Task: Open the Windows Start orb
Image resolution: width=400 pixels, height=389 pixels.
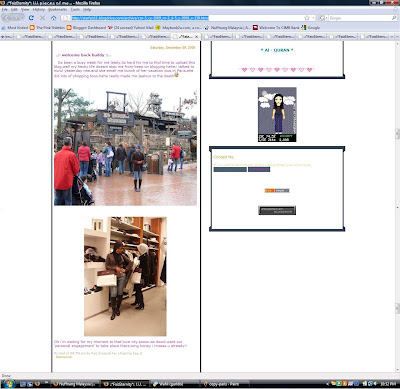Action: point(8,384)
